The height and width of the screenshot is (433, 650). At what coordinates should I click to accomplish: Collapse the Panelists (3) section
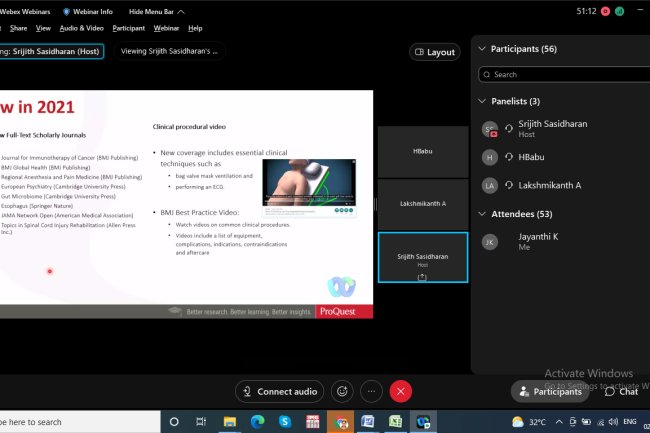pos(482,101)
